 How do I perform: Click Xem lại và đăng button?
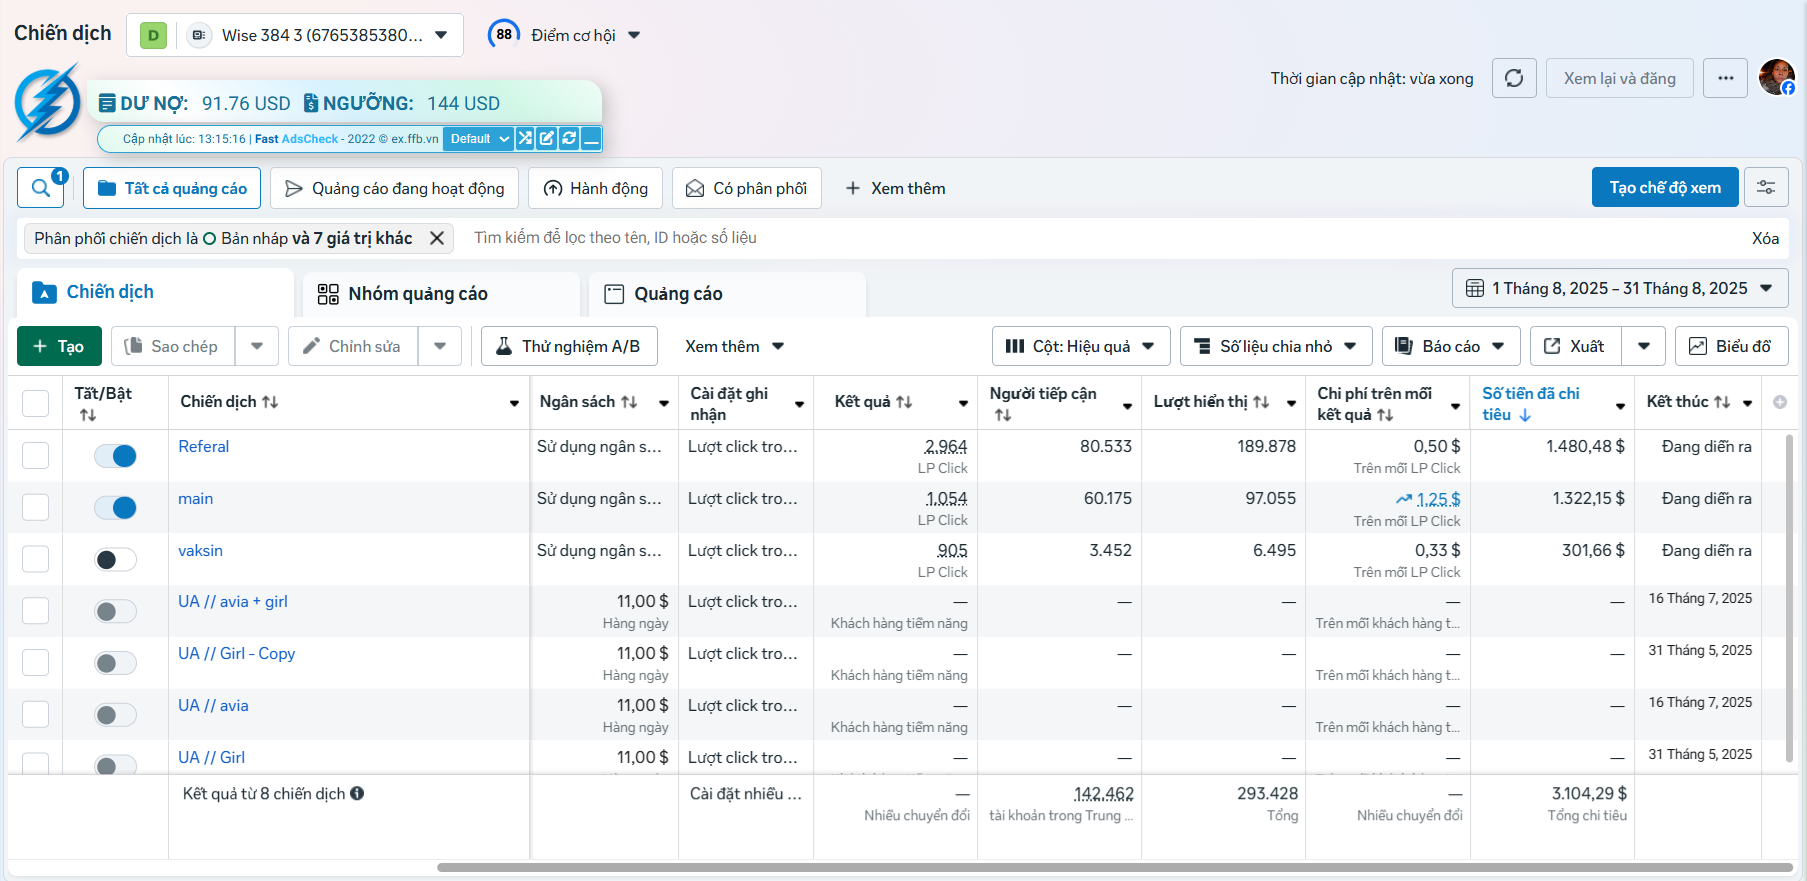[1620, 78]
